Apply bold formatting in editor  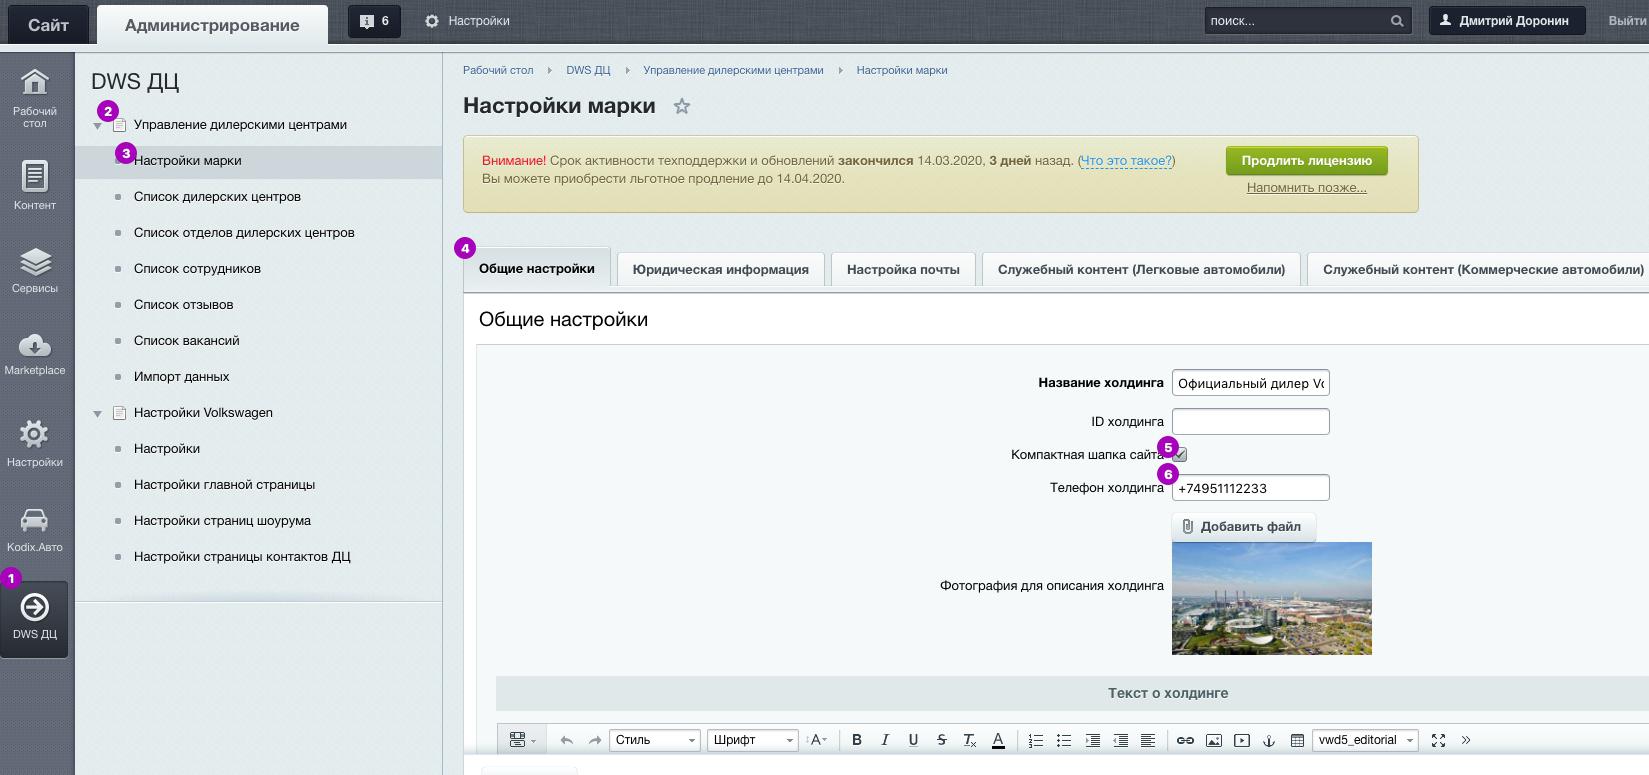point(857,740)
